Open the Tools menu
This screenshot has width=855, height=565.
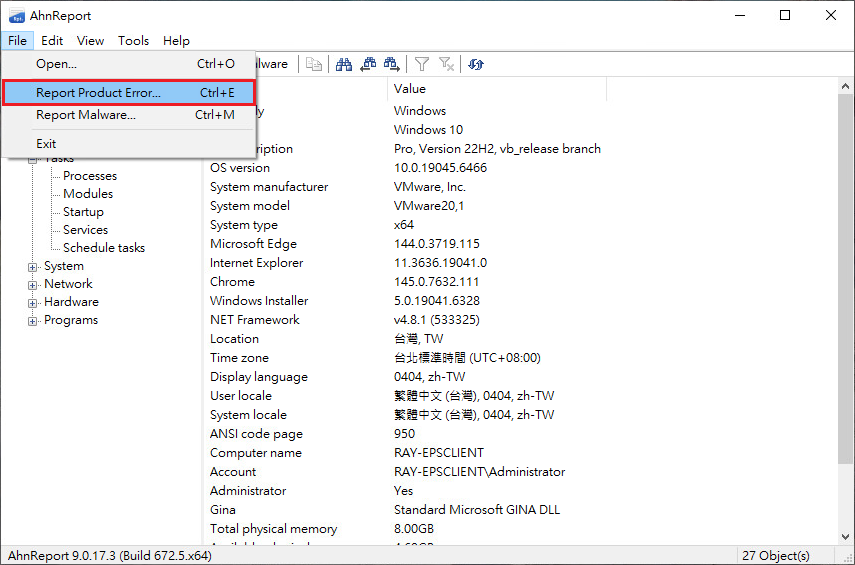click(134, 40)
